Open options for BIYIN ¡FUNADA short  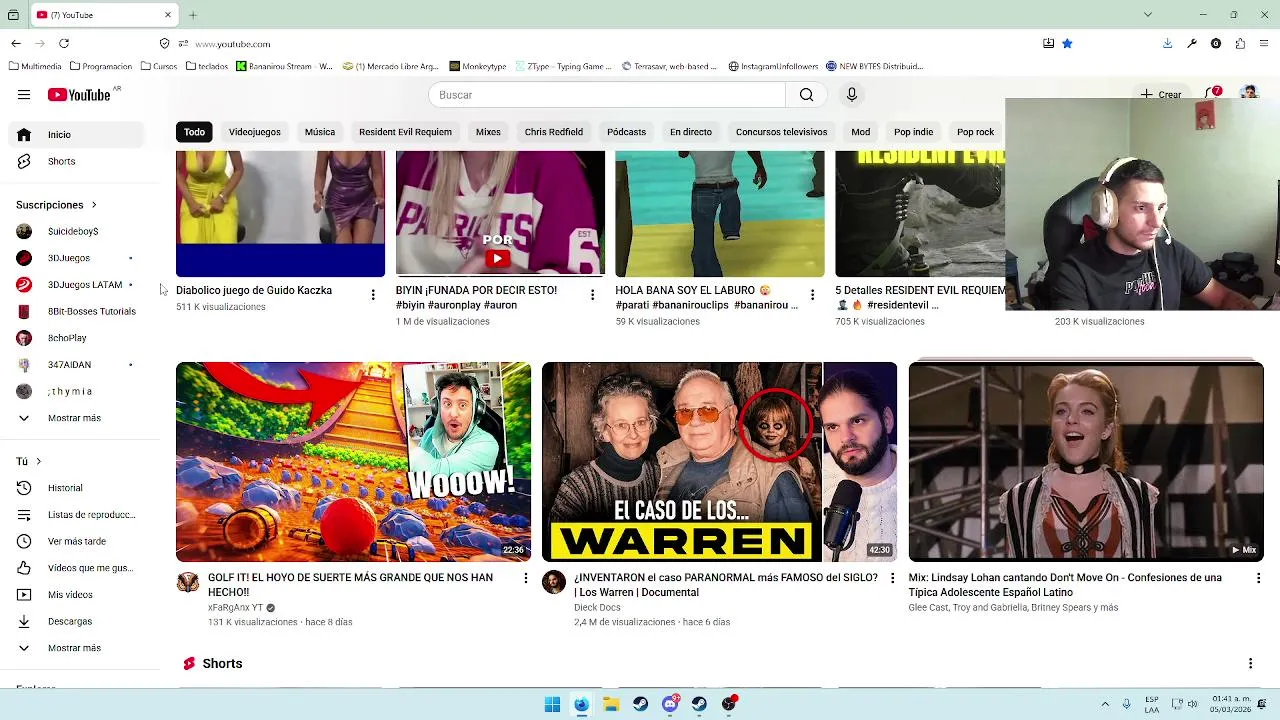coord(592,295)
